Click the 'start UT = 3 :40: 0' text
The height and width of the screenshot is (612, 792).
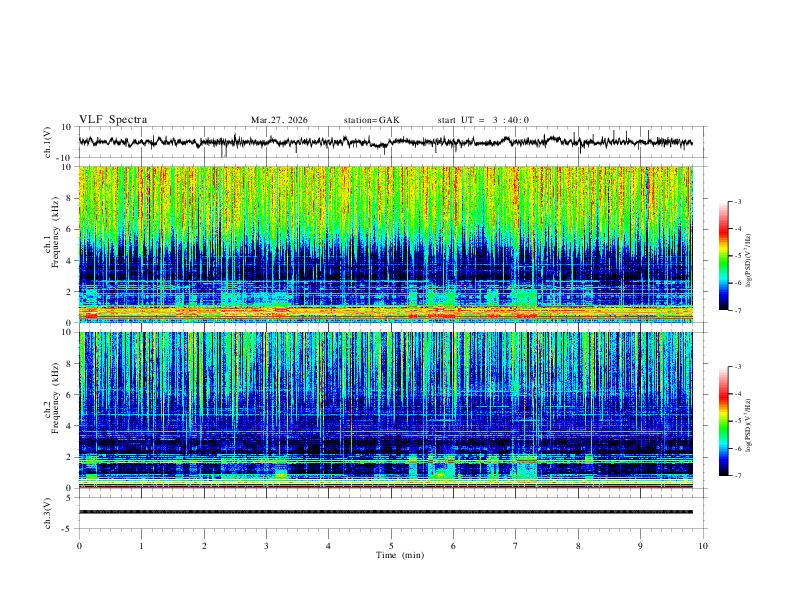483,120
